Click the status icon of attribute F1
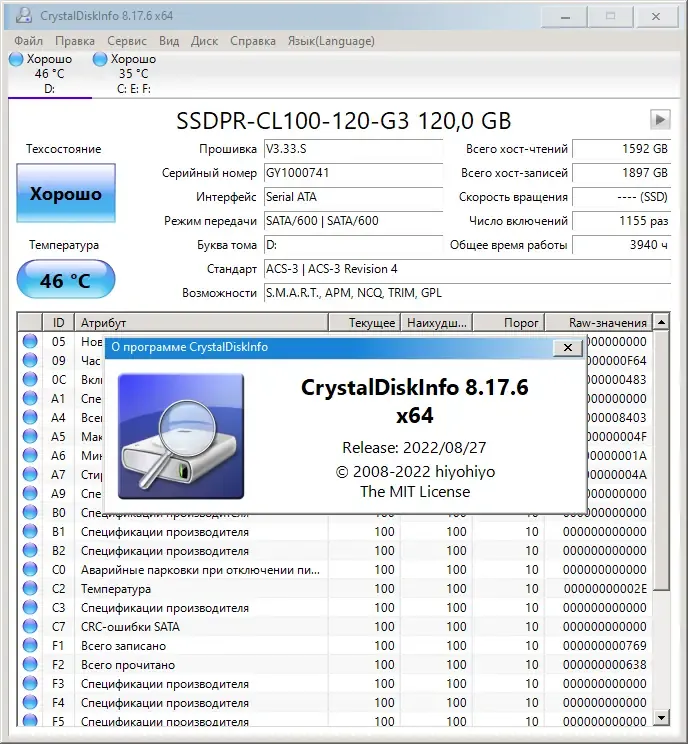The height and width of the screenshot is (744, 688). [30, 645]
